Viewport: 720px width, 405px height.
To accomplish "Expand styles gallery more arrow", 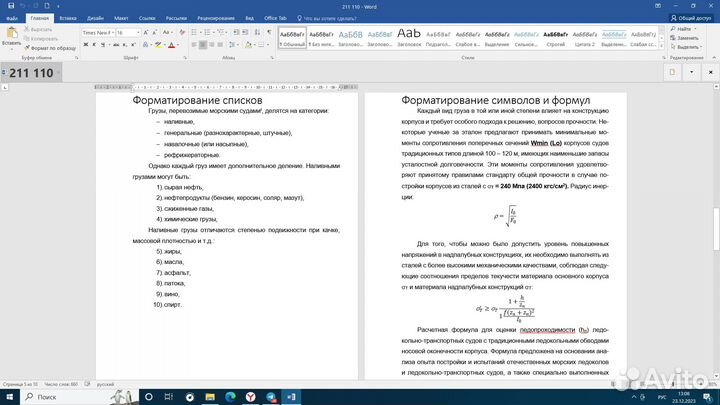I will 662,46.
